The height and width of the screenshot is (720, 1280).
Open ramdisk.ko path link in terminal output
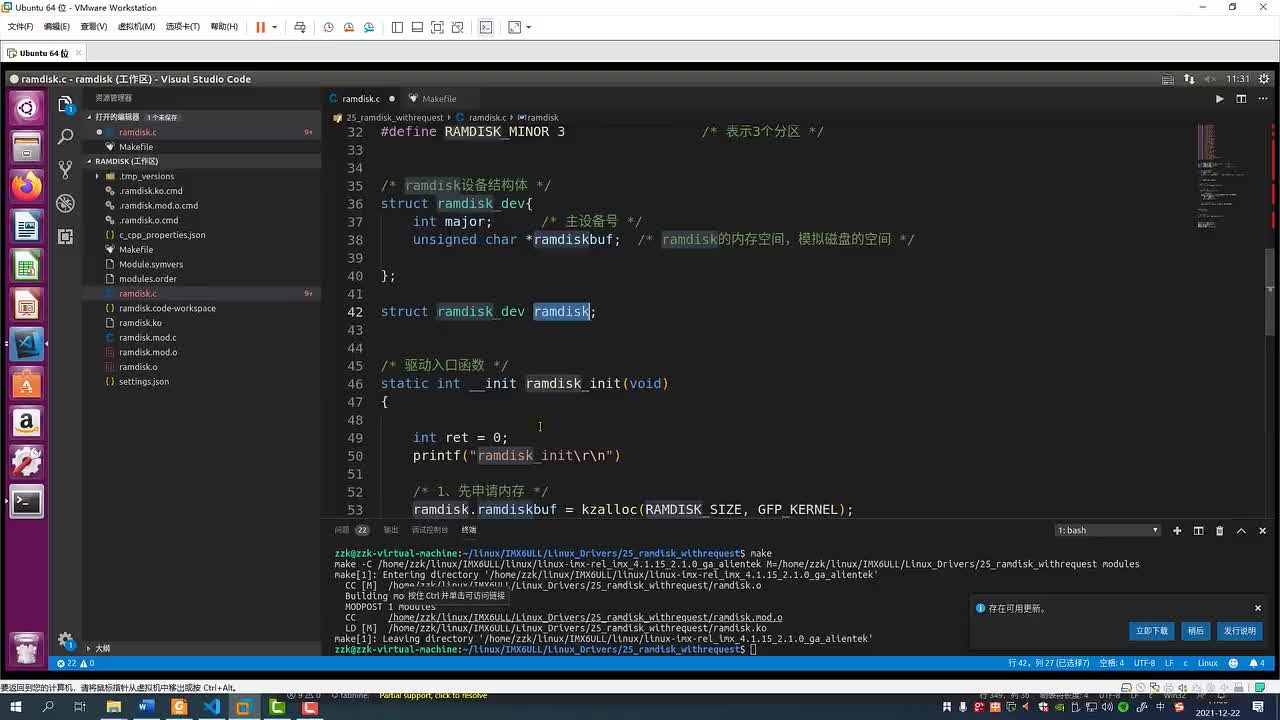coord(577,628)
